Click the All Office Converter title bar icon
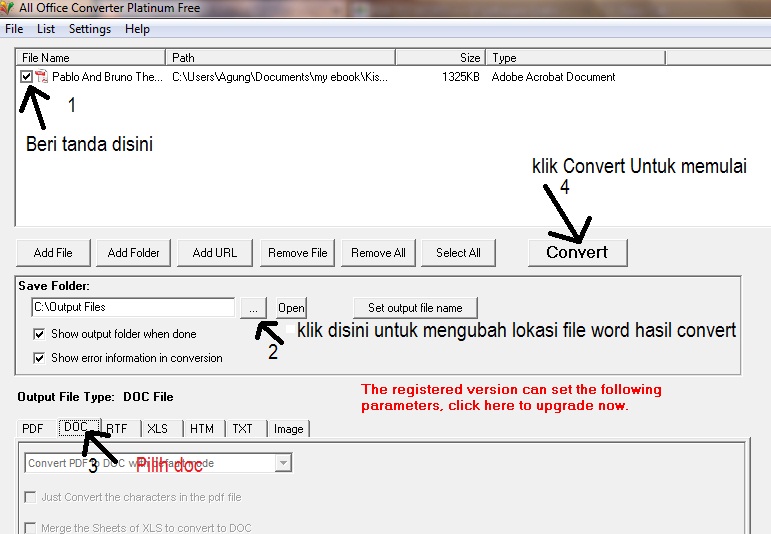The height and width of the screenshot is (534, 771). pos(7,7)
